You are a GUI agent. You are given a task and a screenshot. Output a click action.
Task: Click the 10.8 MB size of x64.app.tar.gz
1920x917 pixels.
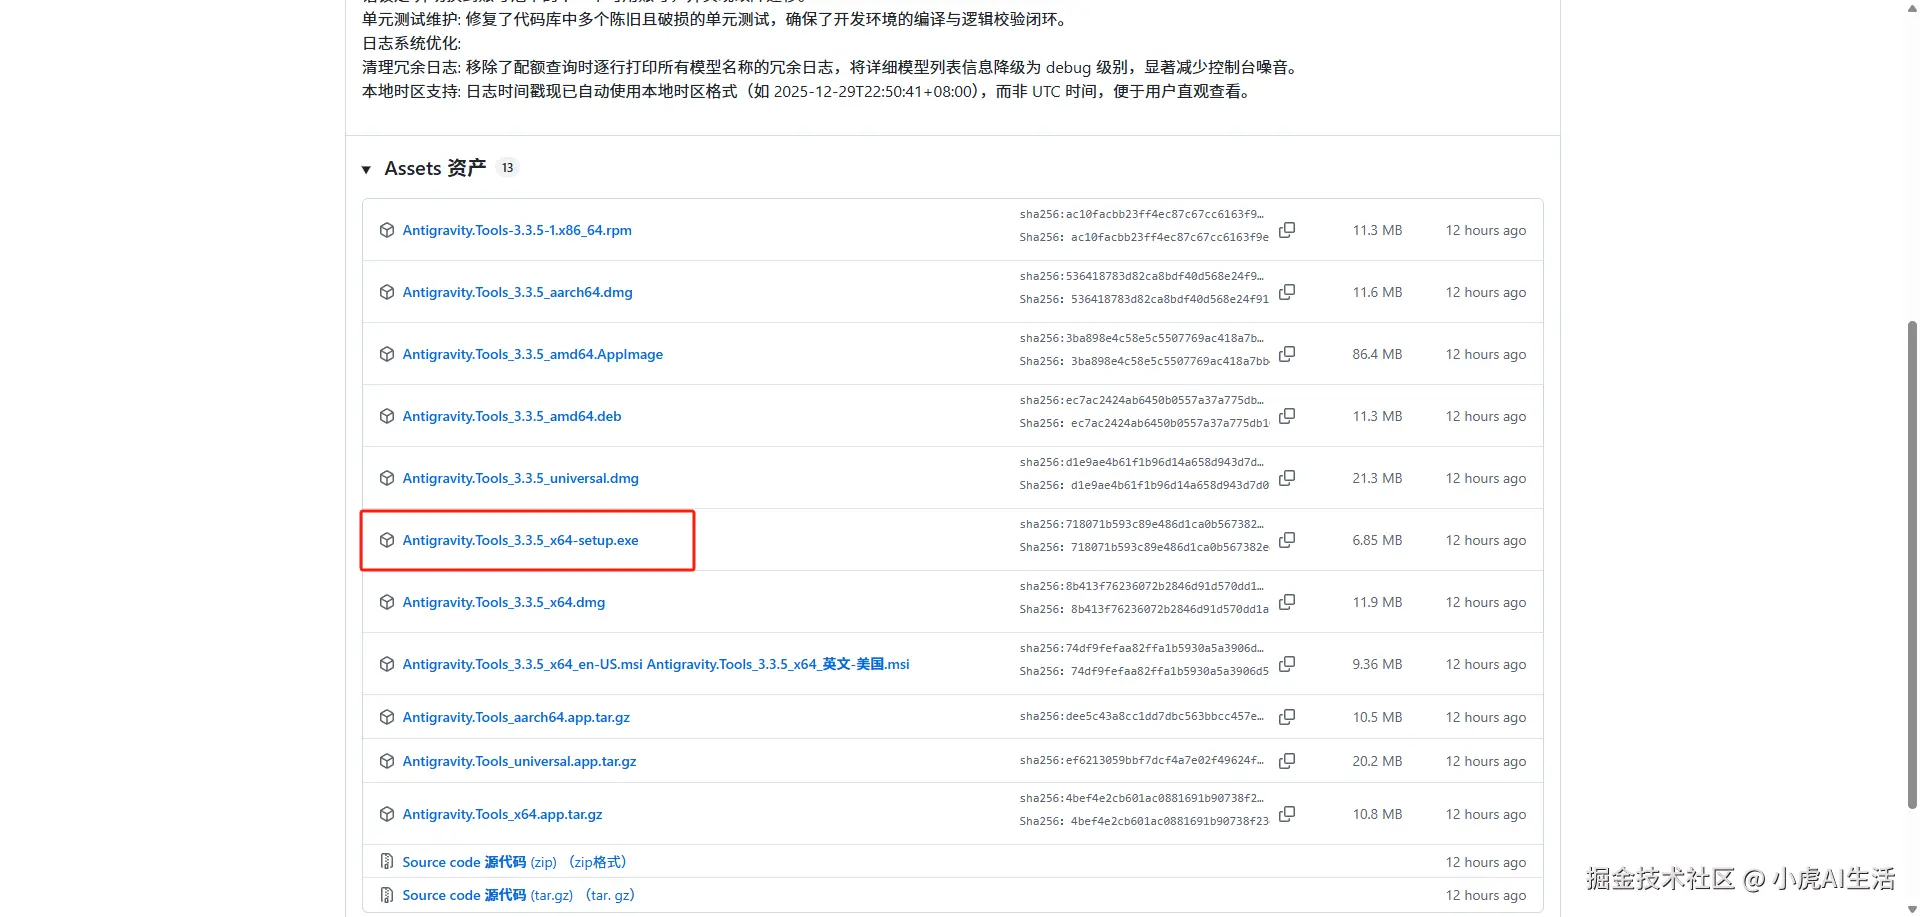coord(1377,814)
